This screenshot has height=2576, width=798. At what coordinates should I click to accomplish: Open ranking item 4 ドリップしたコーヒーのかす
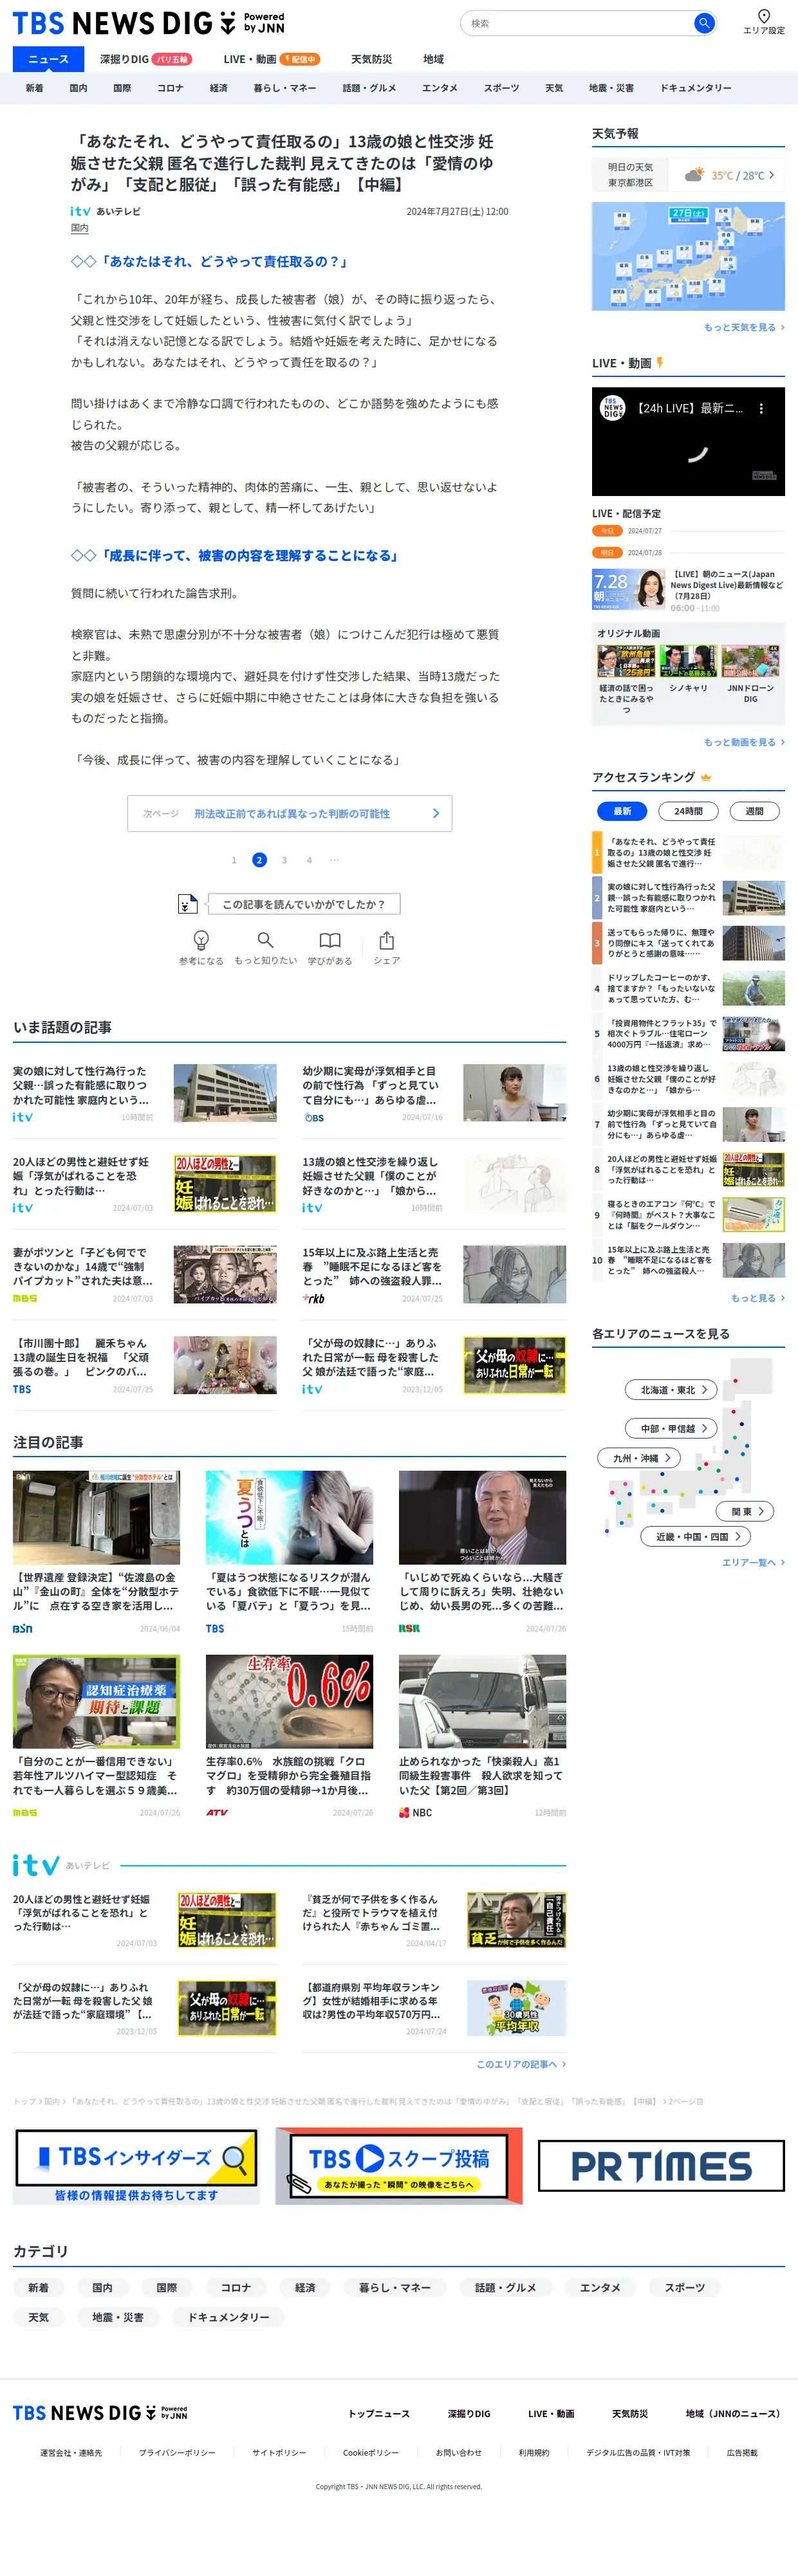688,988
